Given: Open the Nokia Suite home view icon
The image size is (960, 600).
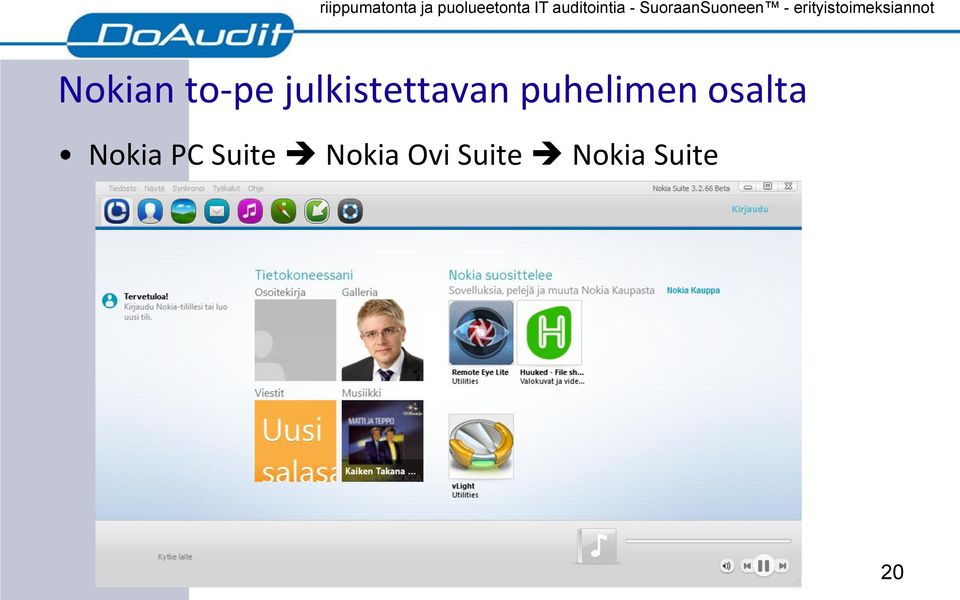Looking at the screenshot, I should [x=116, y=211].
